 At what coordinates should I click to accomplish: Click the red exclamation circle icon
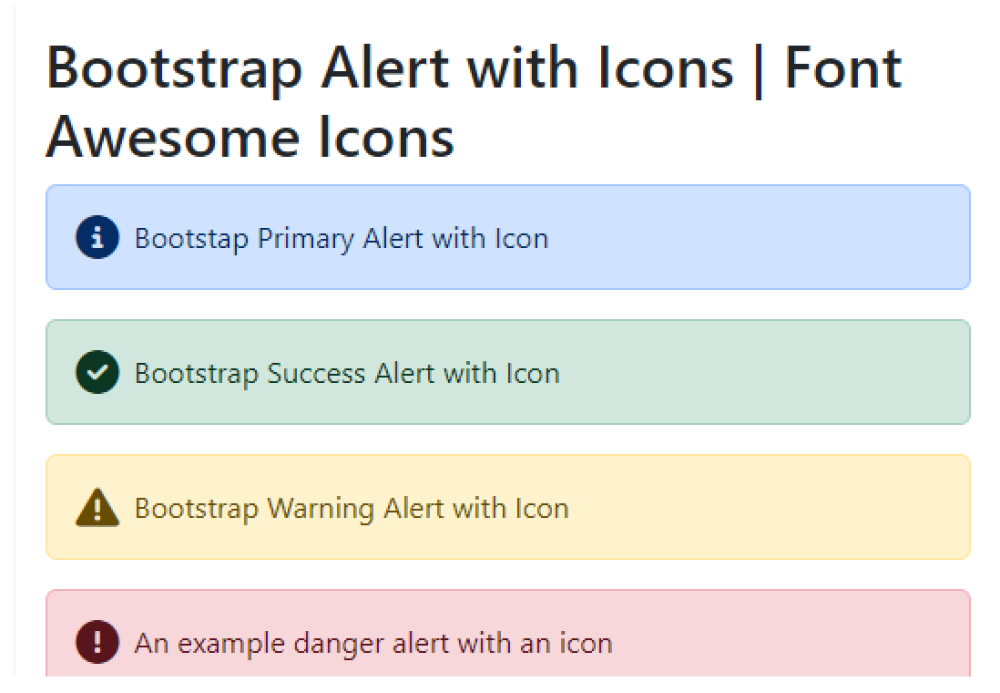pos(97,642)
